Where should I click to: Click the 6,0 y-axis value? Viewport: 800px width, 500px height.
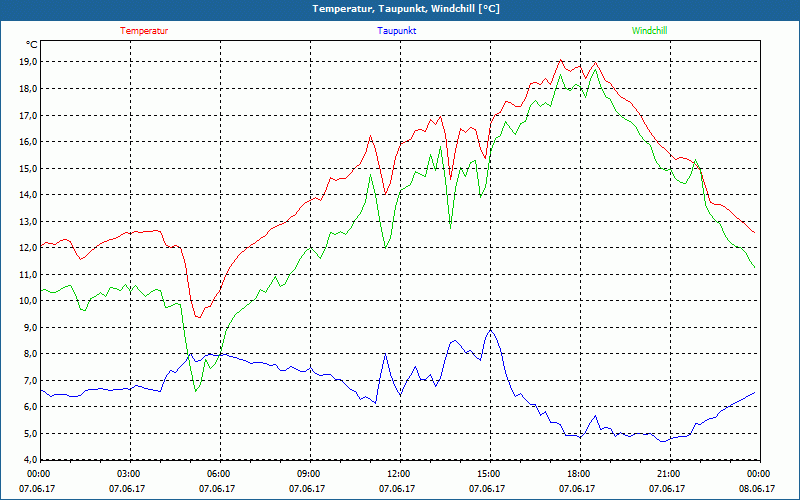click(x=31, y=407)
